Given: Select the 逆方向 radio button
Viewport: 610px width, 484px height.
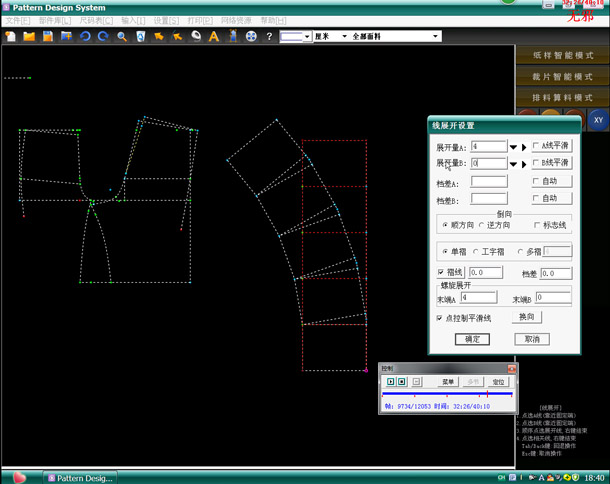Looking at the screenshot, I should point(482,225).
